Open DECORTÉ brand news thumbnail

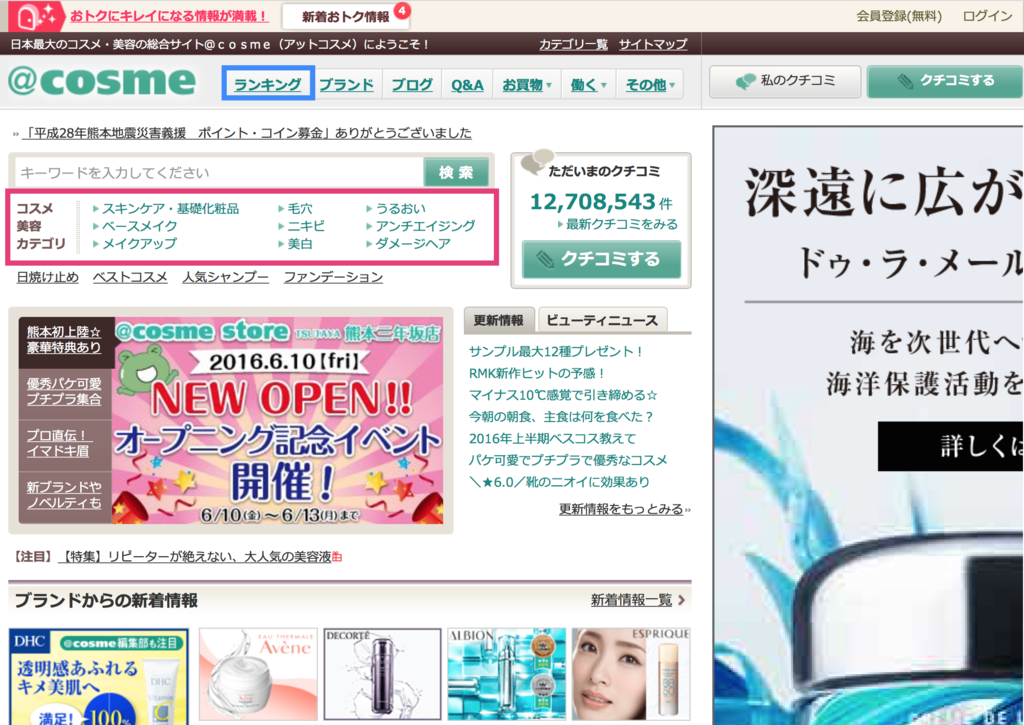(383, 674)
